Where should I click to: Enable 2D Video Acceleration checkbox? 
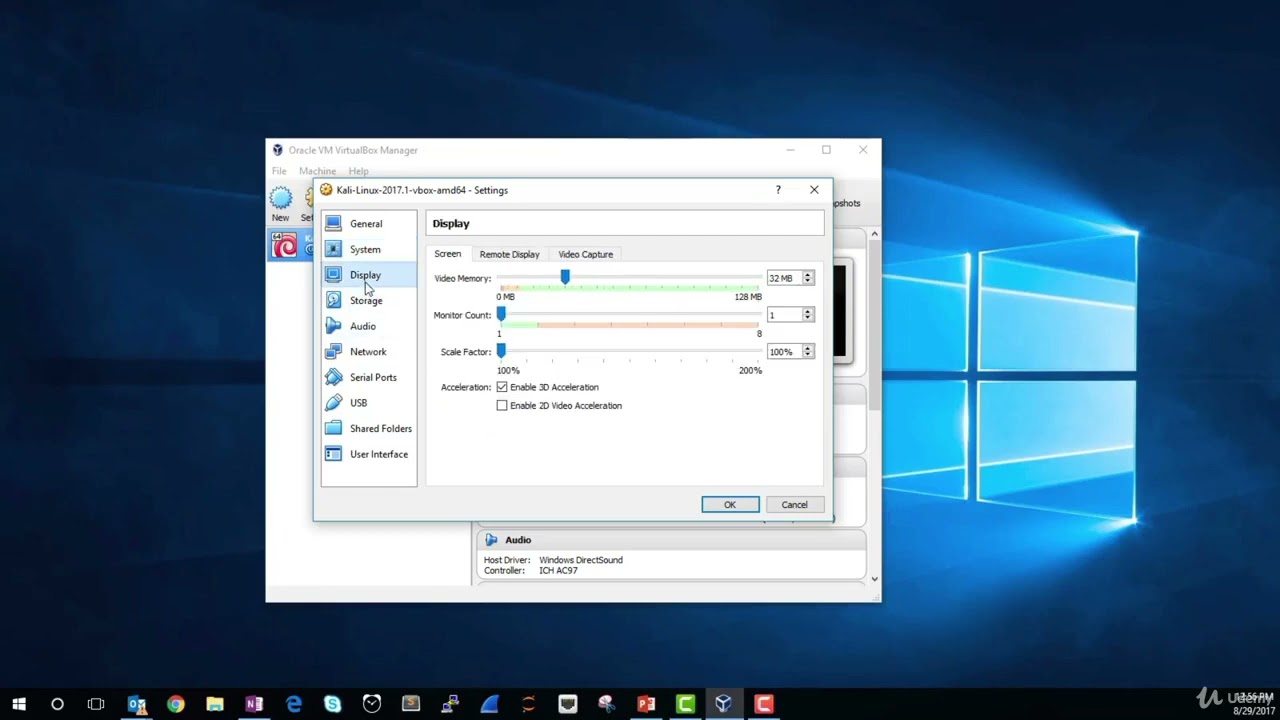[x=502, y=405]
